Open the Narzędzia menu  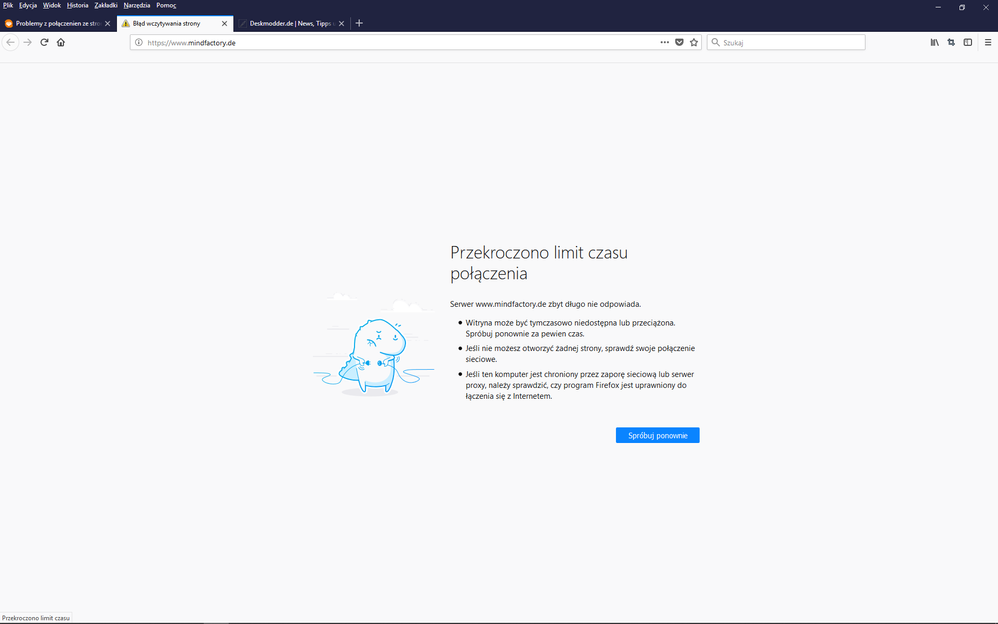[137, 5]
